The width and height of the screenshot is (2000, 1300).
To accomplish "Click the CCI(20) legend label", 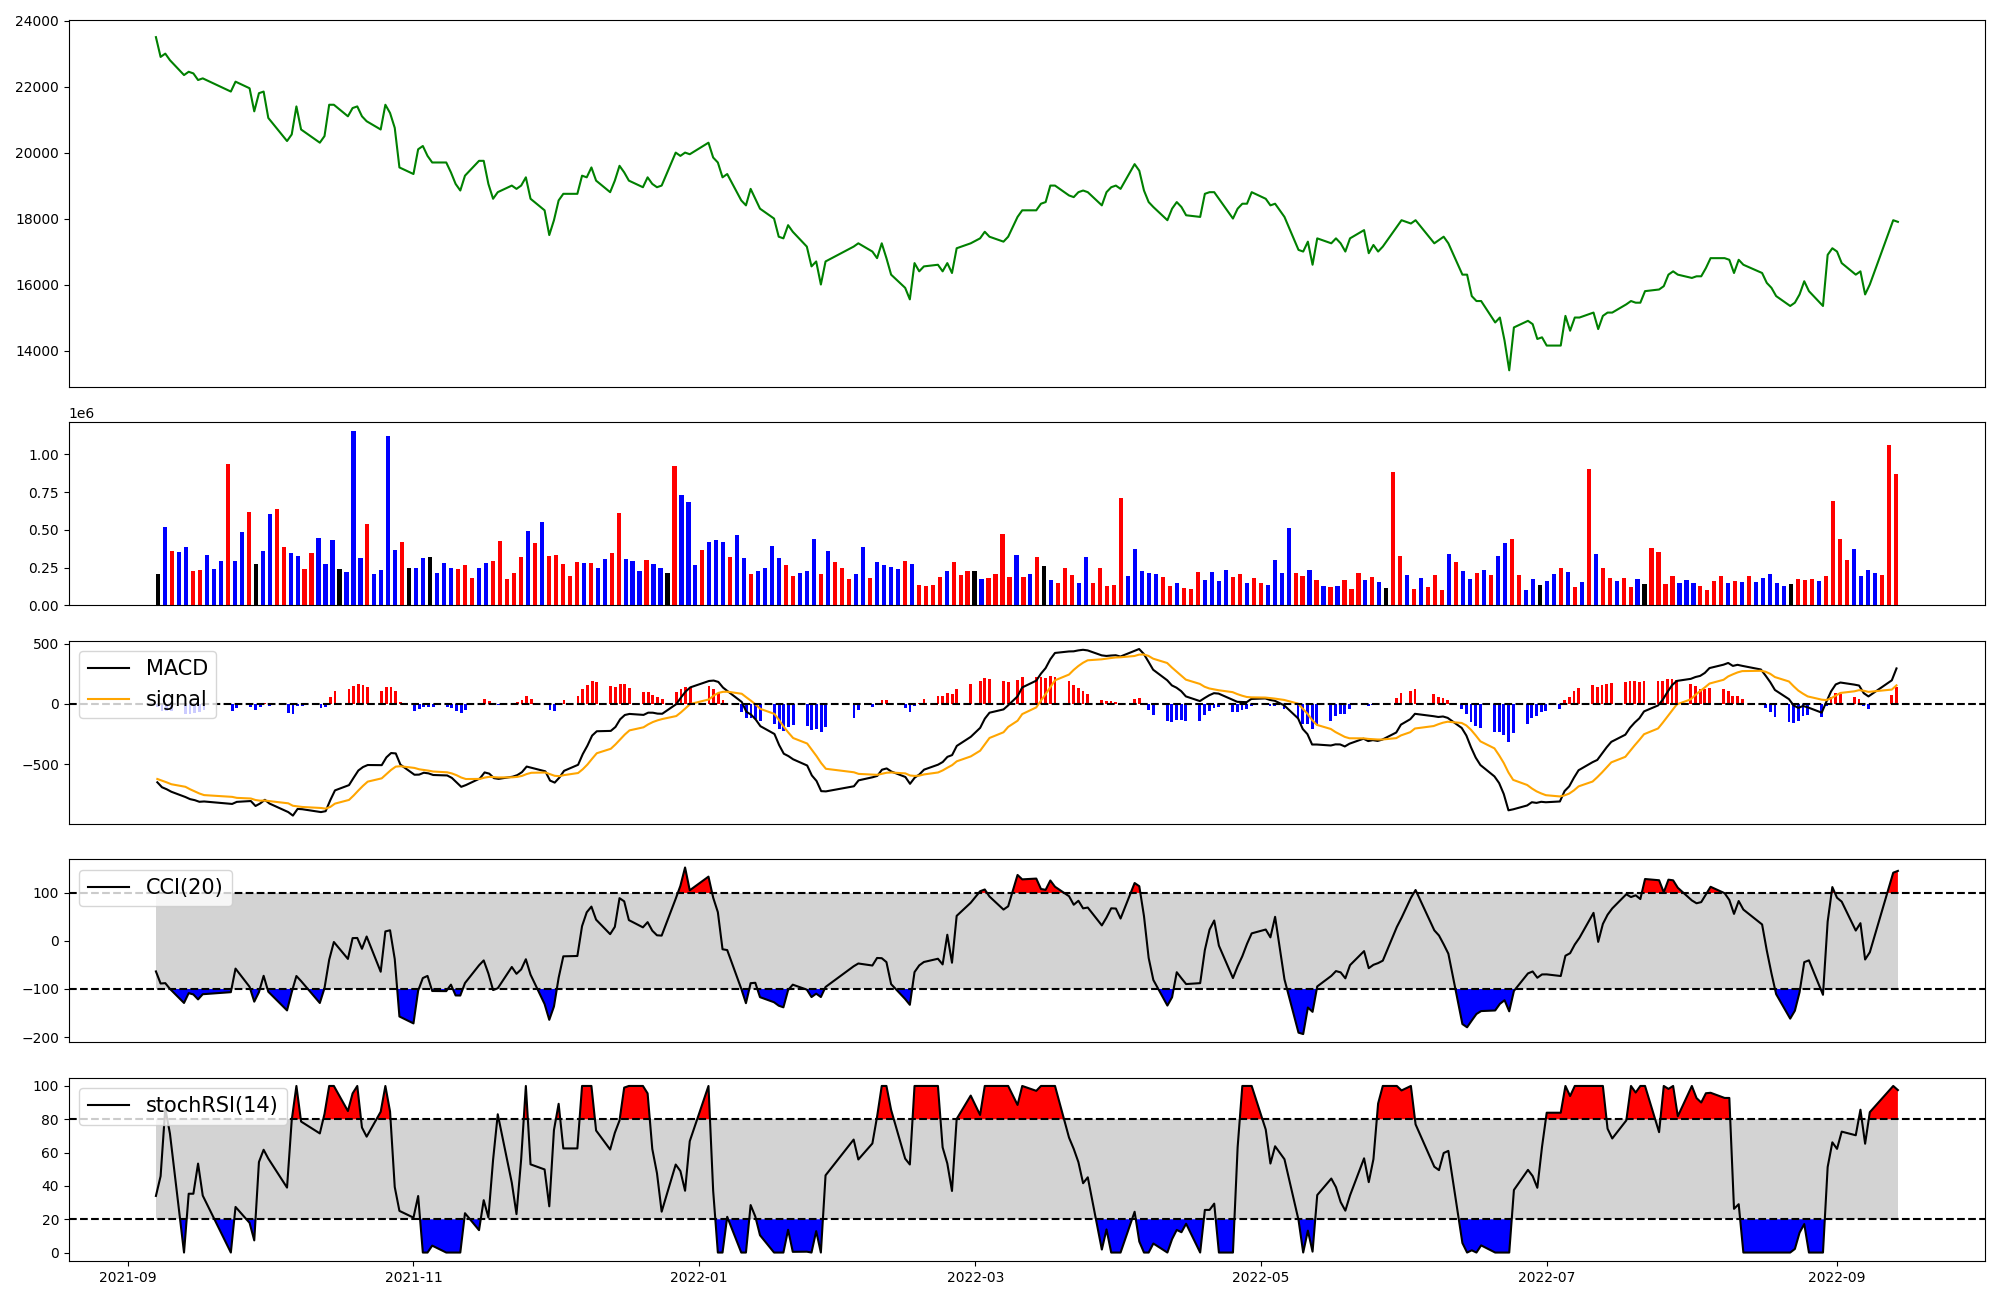I will pyautogui.click(x=184, y=887).
